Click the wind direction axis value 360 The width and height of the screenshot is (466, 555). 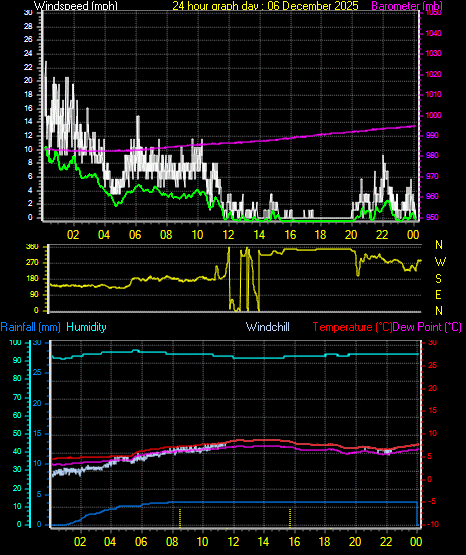(32, 247)
